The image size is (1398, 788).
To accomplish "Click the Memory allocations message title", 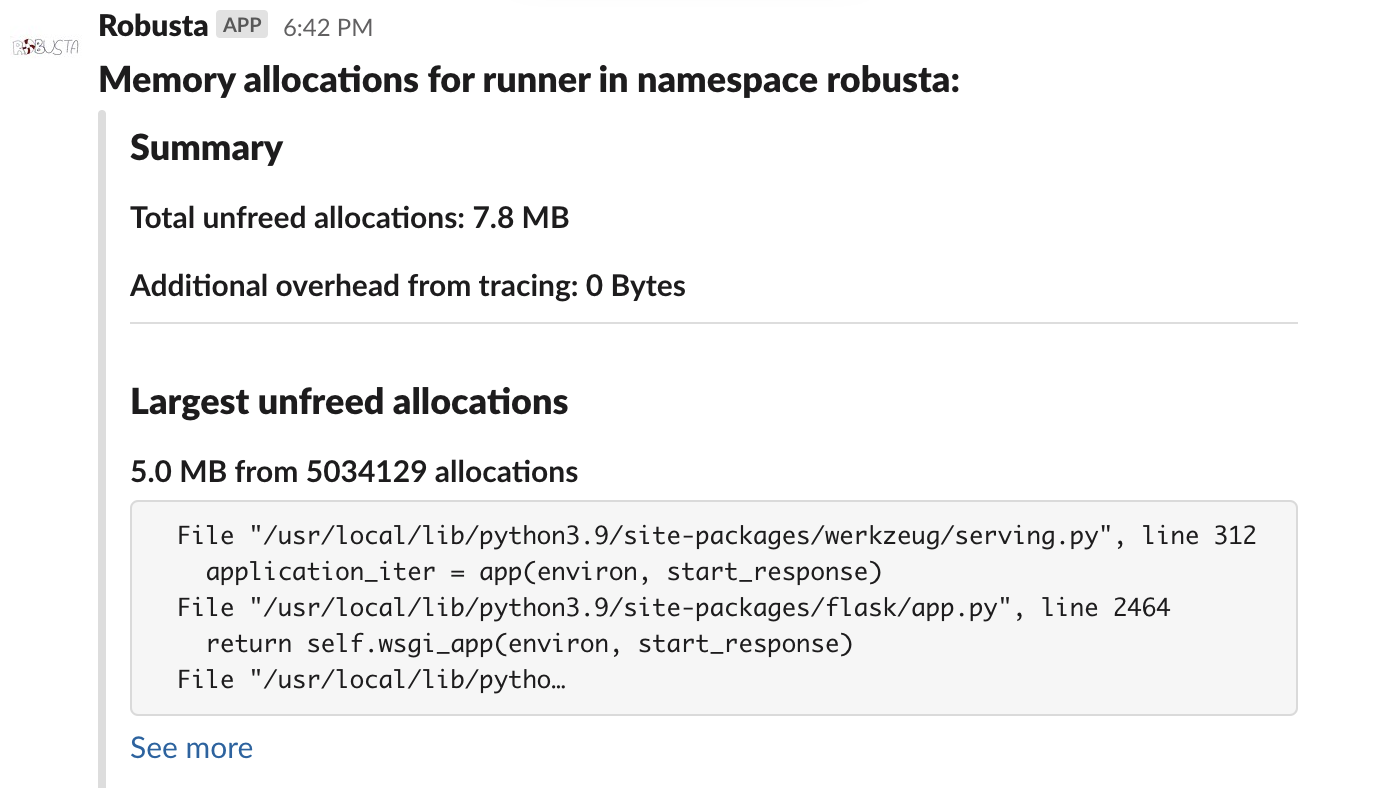I will [x=528, y=79].
